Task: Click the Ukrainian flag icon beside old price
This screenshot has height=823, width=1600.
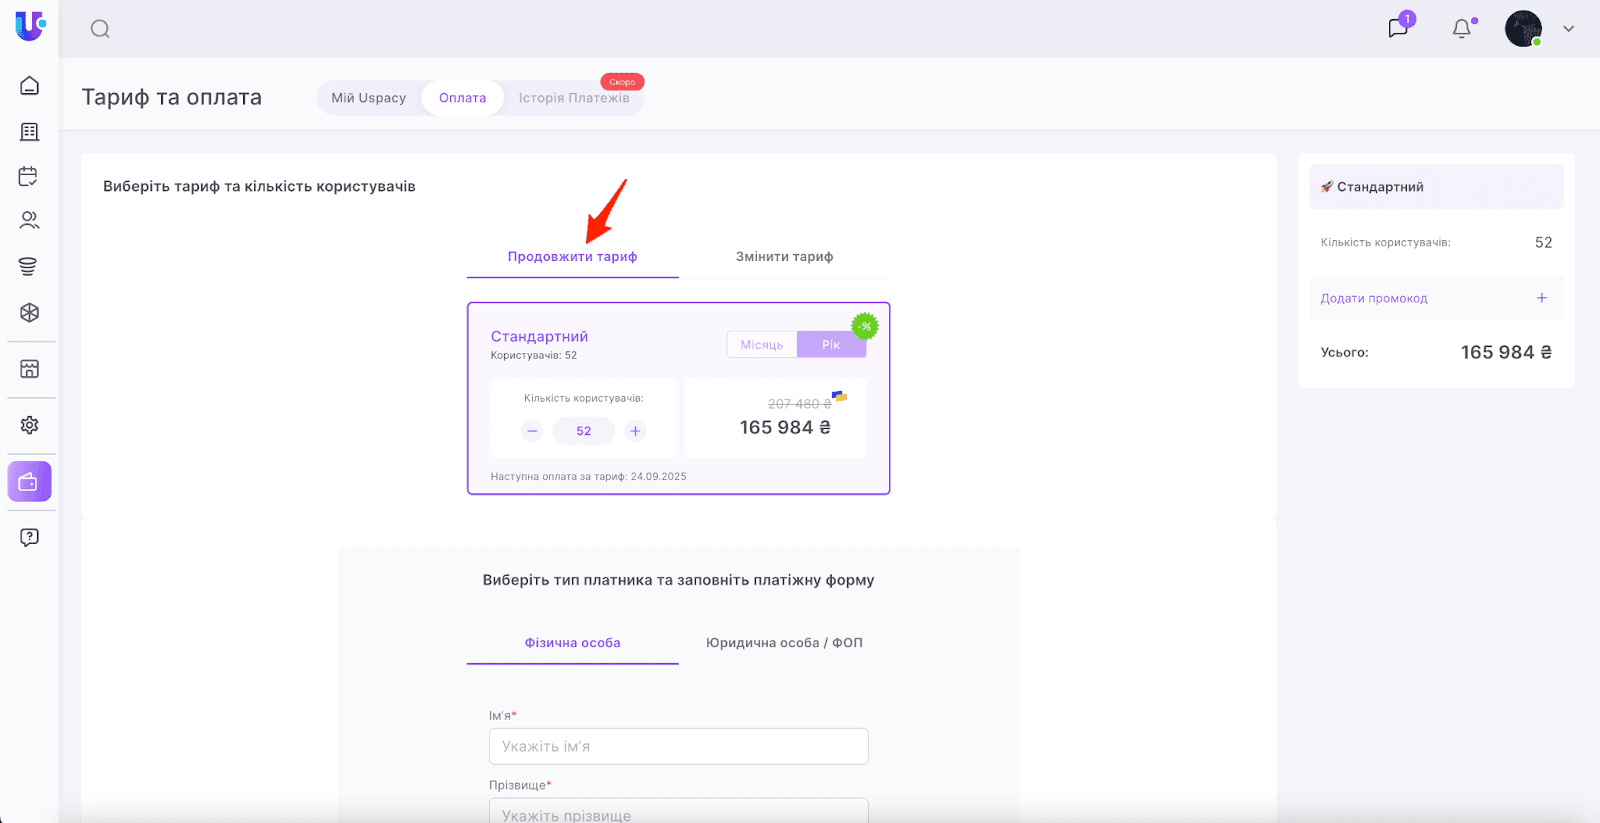Action: (x=840, y=396)
